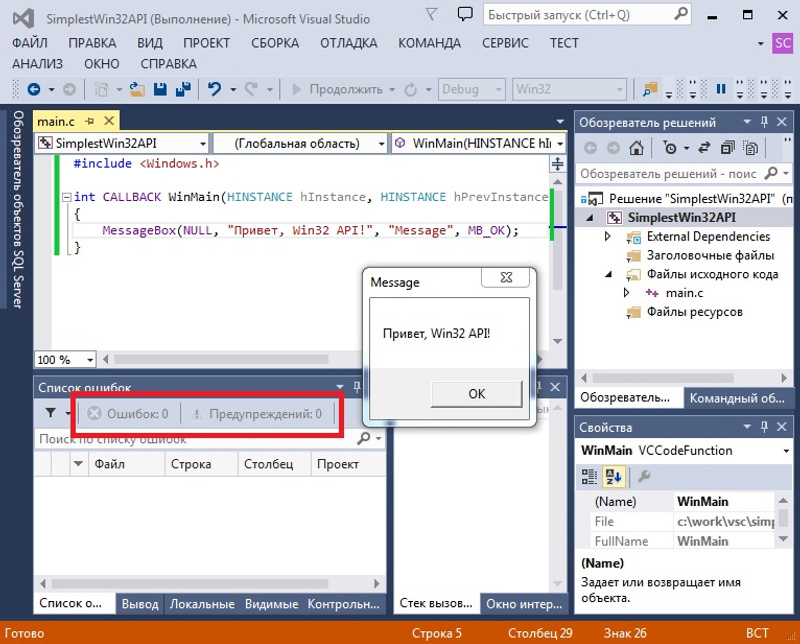
Task: Open the ОТЛАДКА menu
Action: [348, 43]
